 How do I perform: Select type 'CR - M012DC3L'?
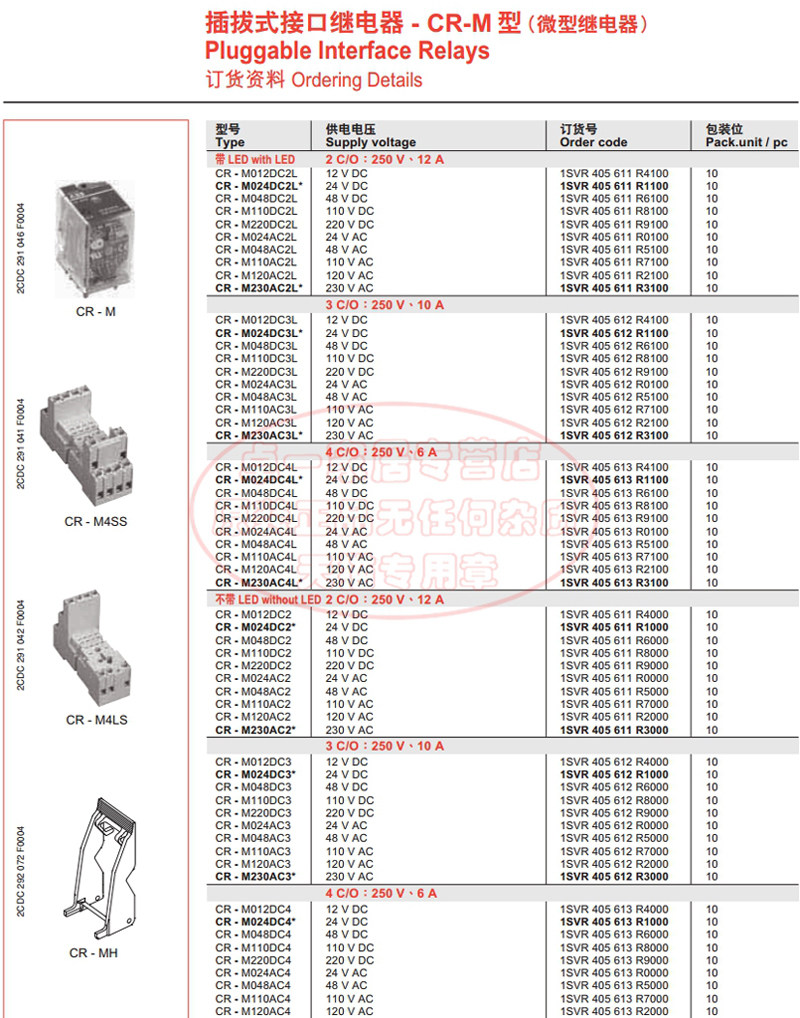coord(256,320)
